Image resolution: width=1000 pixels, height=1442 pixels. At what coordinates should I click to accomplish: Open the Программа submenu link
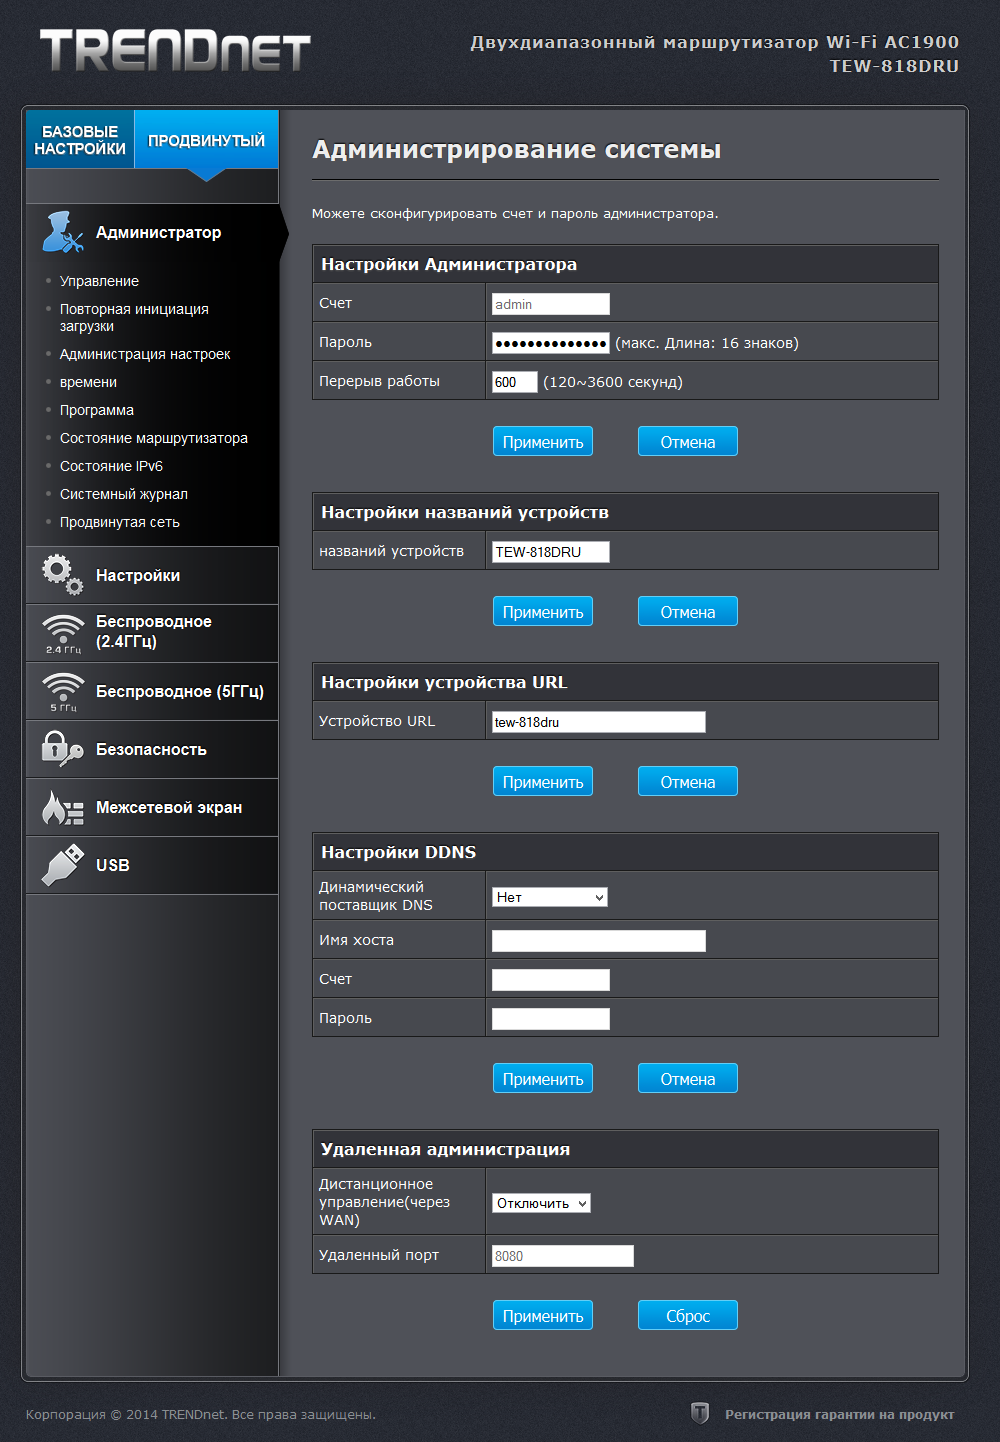click(97, 410)
